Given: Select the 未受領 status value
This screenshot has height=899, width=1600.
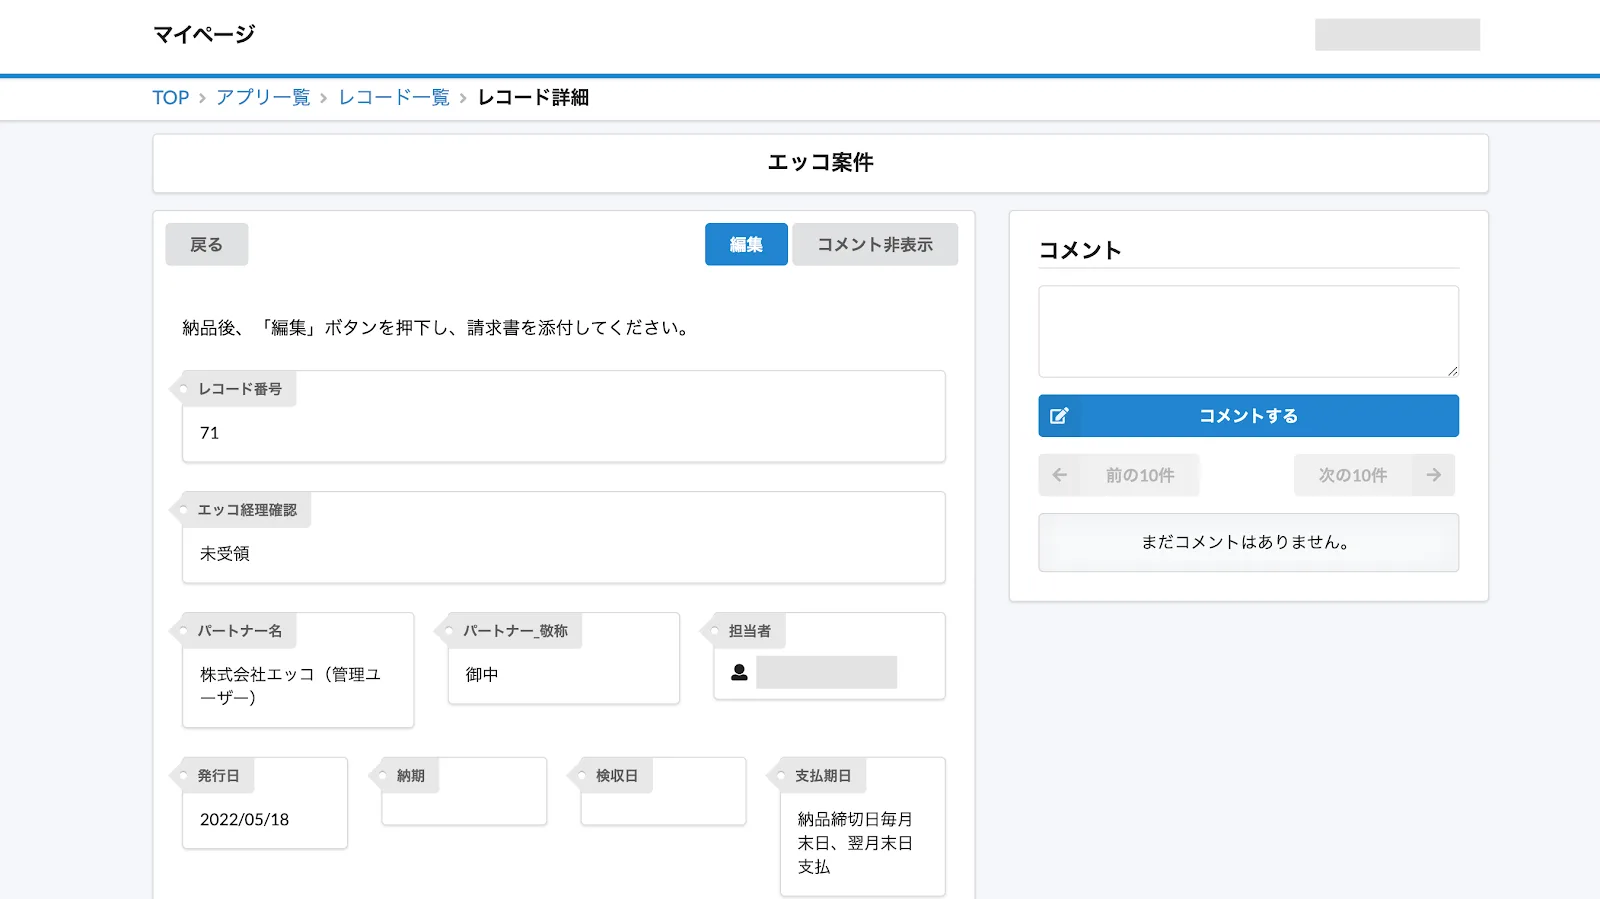Looking at the screenshot, I should point(225,554).
